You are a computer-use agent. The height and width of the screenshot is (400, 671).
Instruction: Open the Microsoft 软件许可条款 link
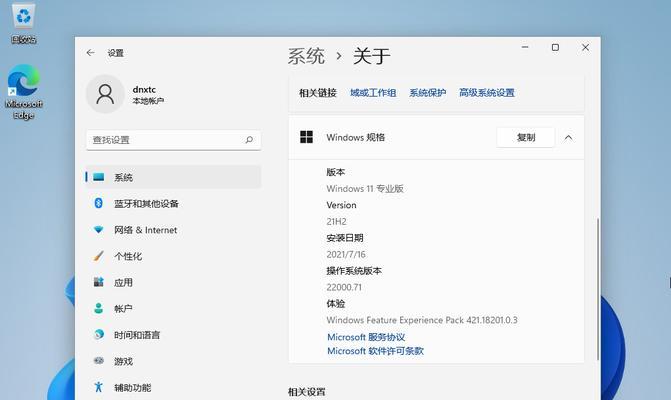coord(375,351)
